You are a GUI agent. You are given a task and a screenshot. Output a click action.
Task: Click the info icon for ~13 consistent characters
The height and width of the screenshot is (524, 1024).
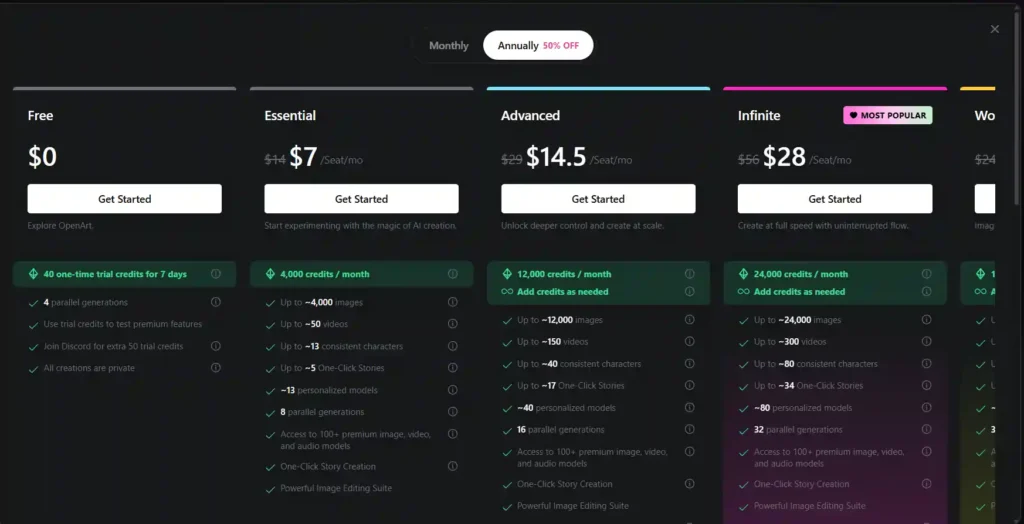pyautogui.click(x=453, y=346)
